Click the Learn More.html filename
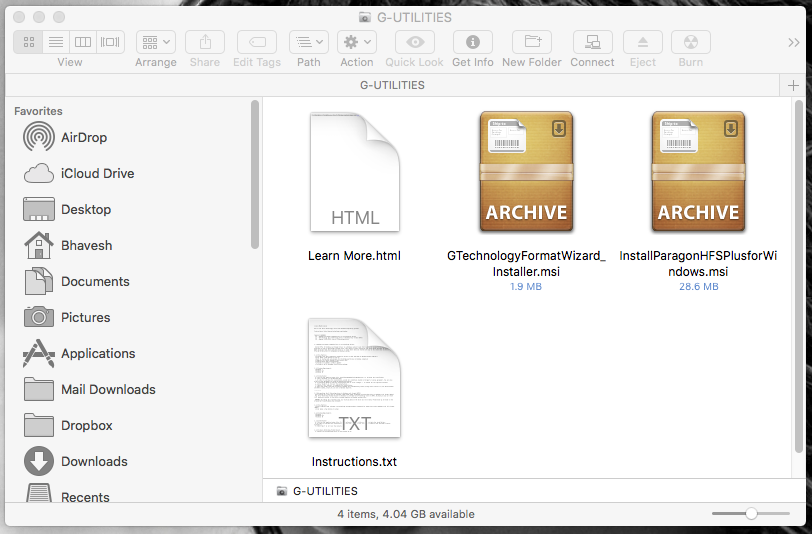The width and height of the screenshot is (812, 534). pos(354,256)
